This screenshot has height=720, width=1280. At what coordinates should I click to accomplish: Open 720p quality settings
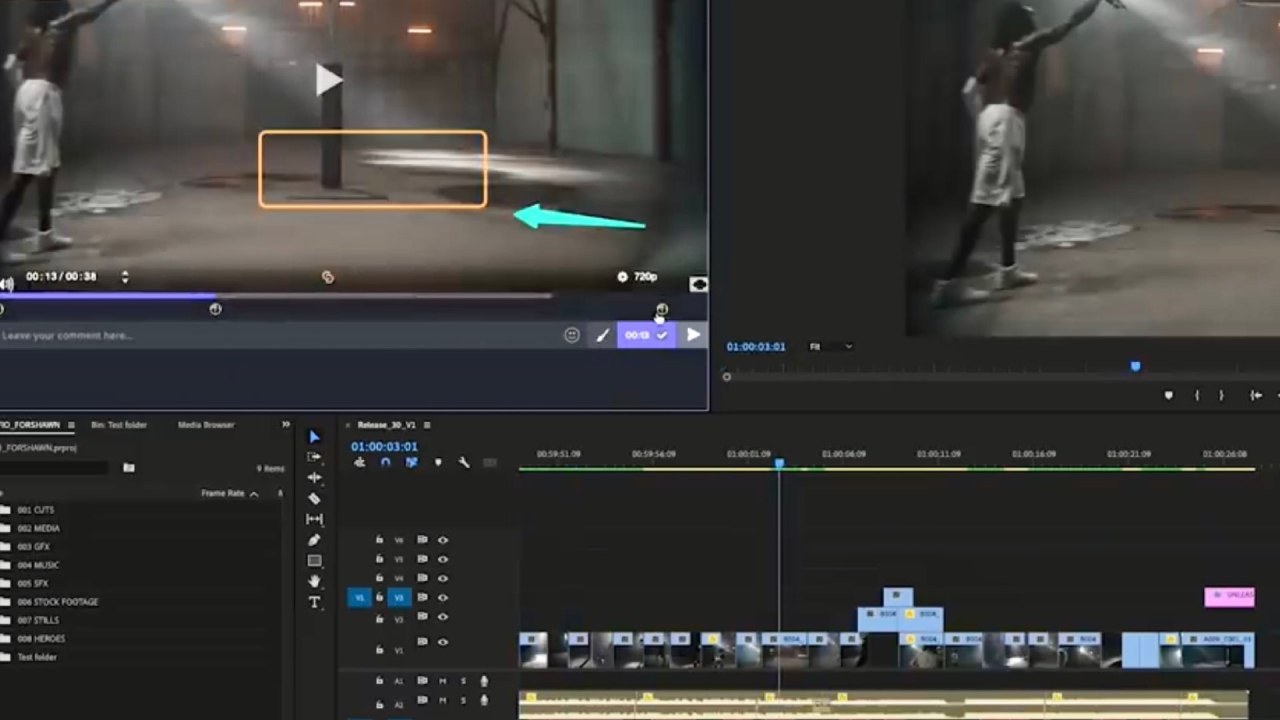637,277
